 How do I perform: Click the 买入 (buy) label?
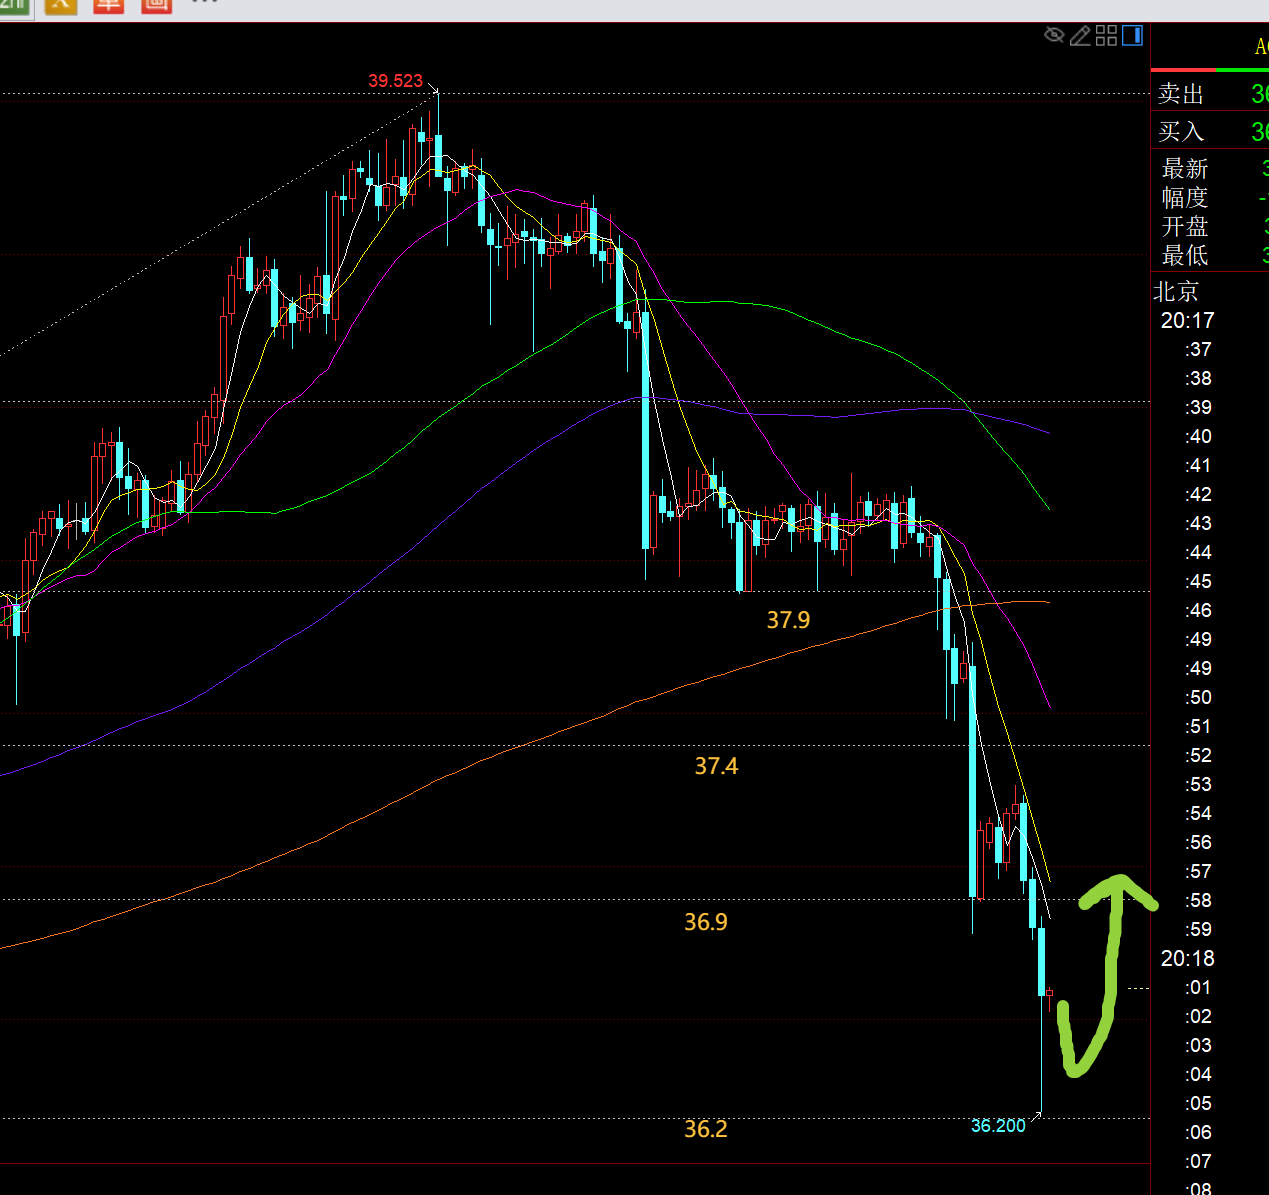point(1180,132)
